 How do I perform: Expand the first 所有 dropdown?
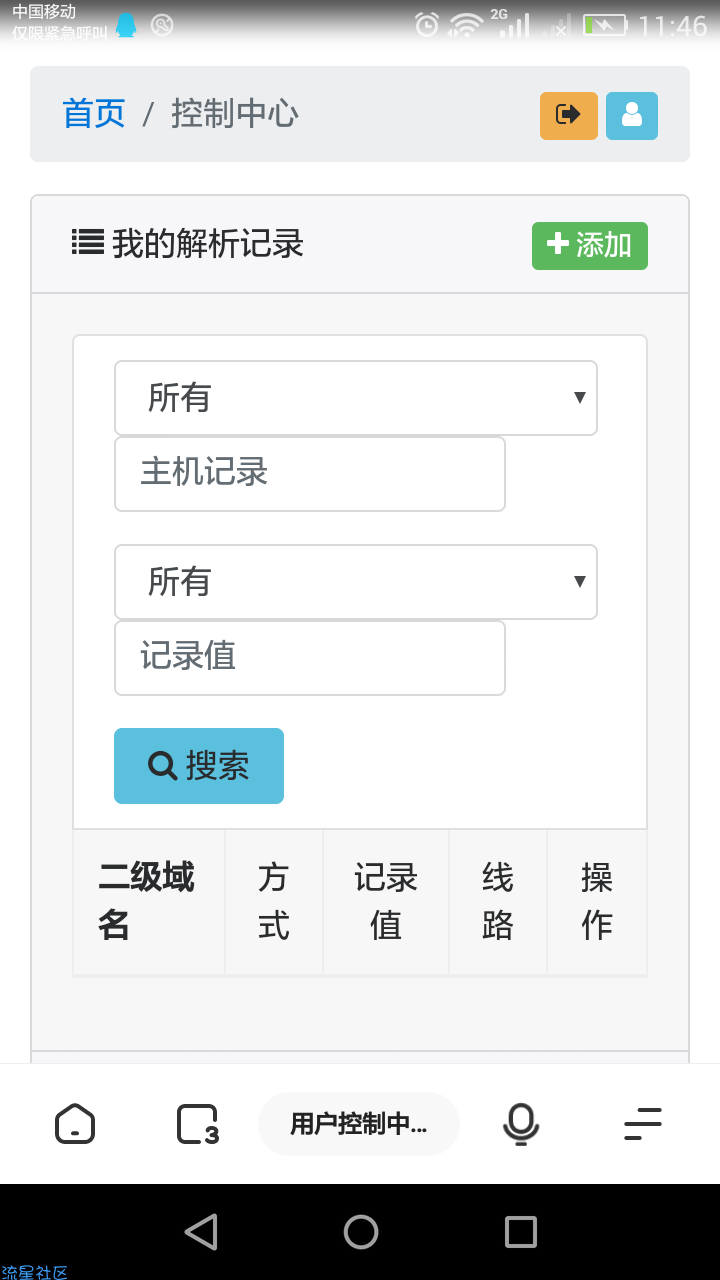(356, 398)
